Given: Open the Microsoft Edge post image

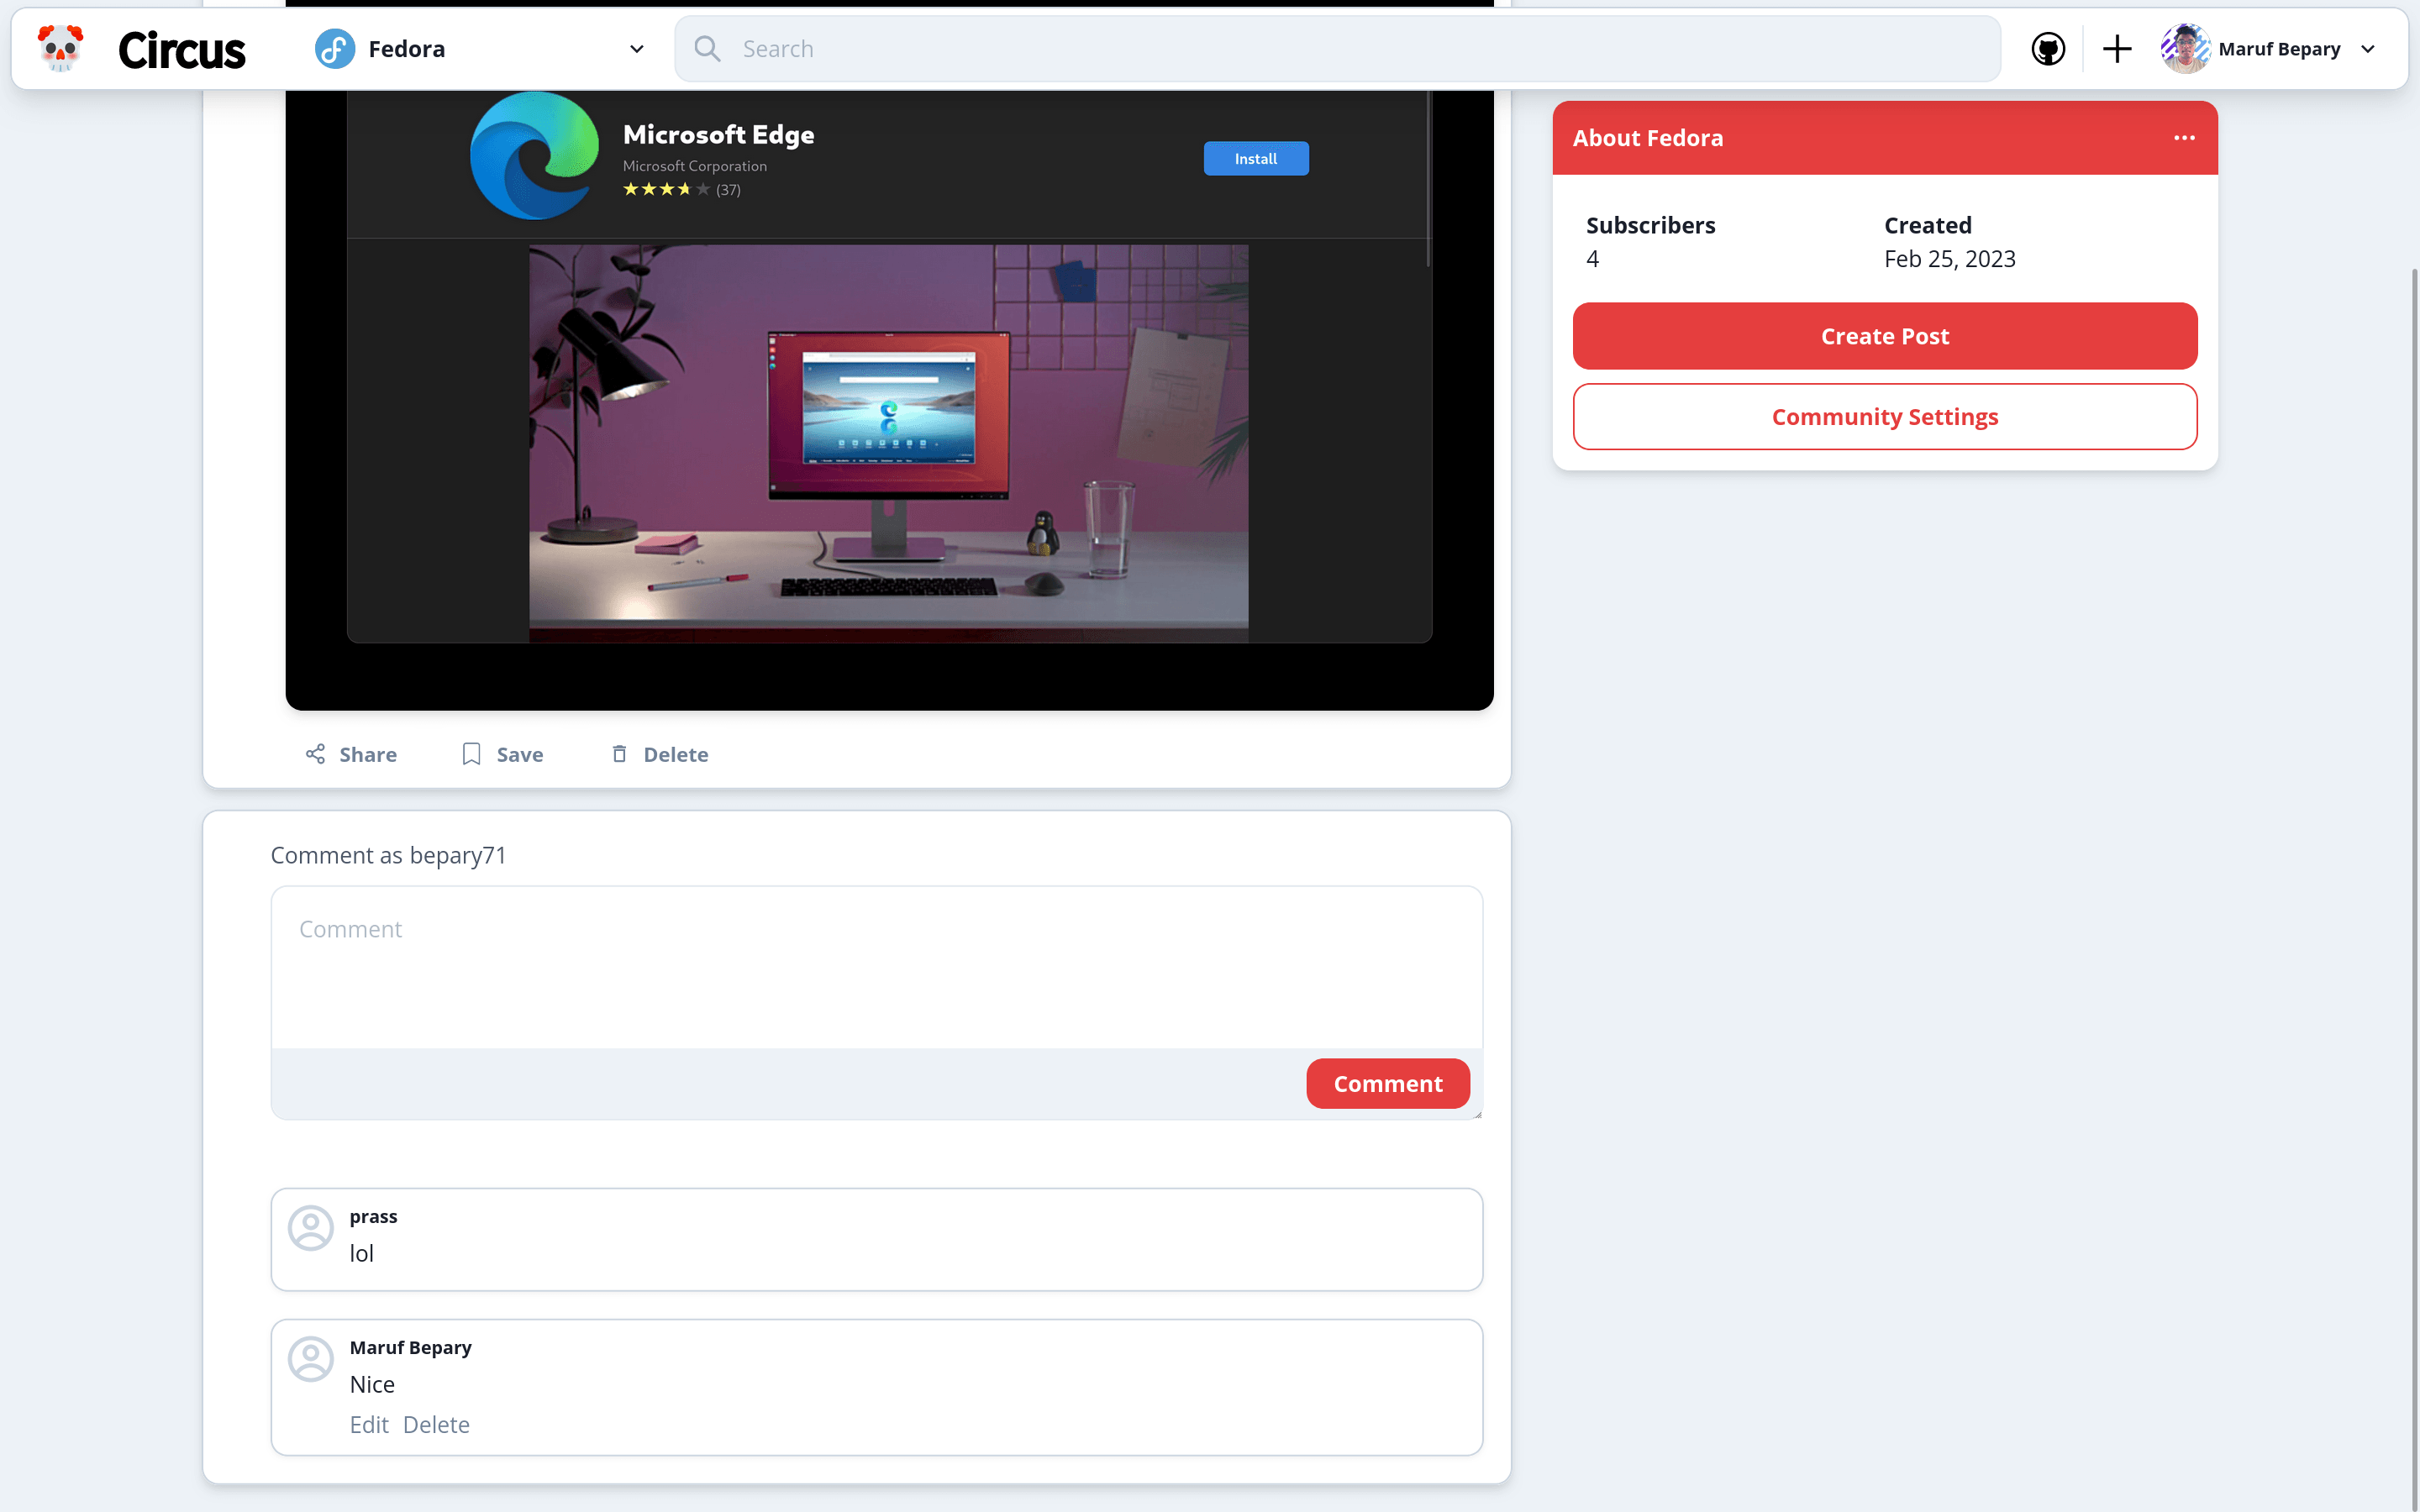Looking at the screenshot, I should (889, 400).
